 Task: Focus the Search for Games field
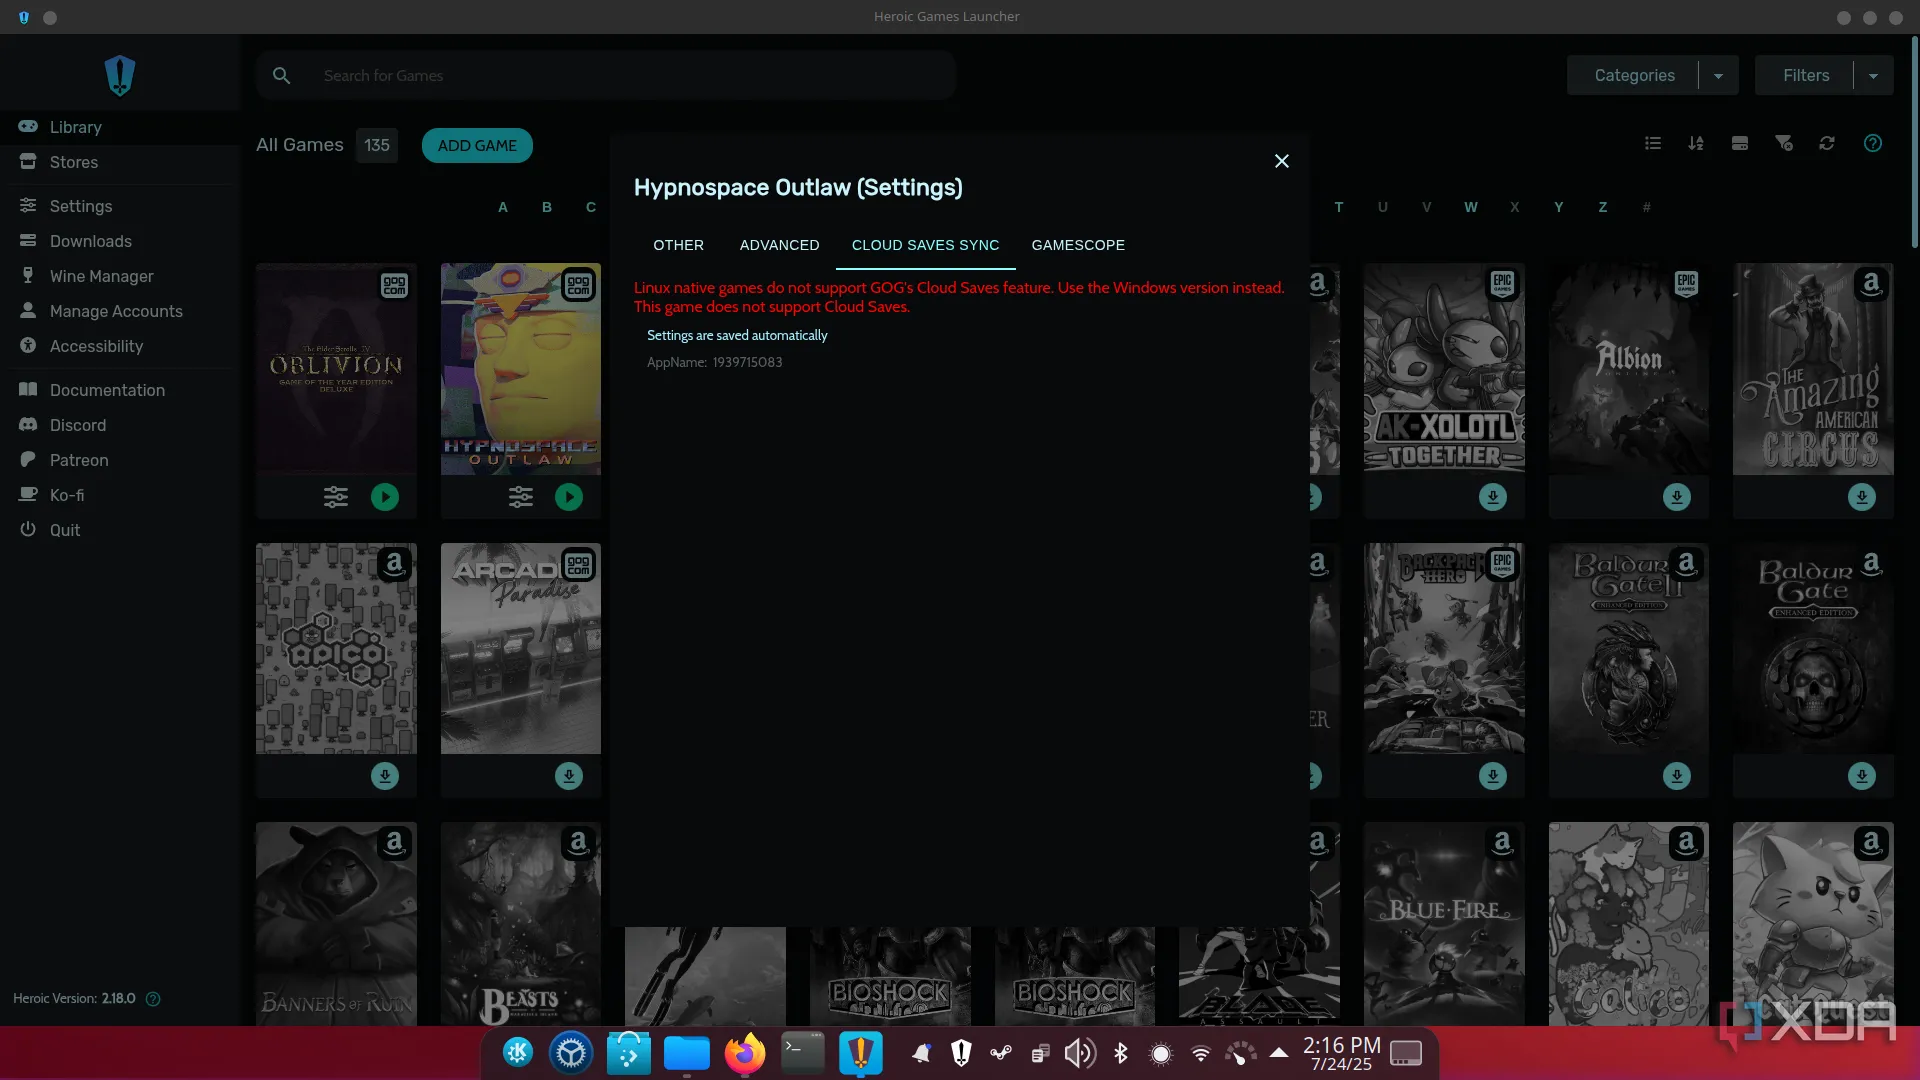[606, 76]
